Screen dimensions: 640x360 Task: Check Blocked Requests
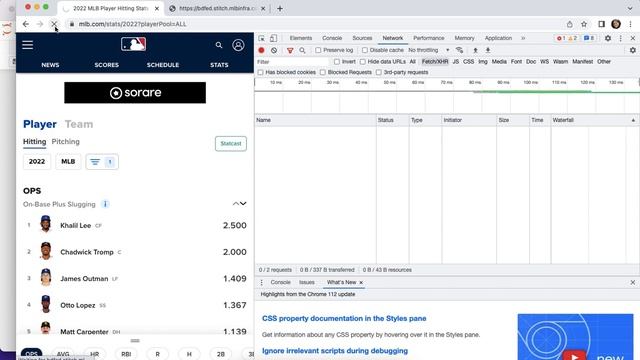[x=323, y=72]
